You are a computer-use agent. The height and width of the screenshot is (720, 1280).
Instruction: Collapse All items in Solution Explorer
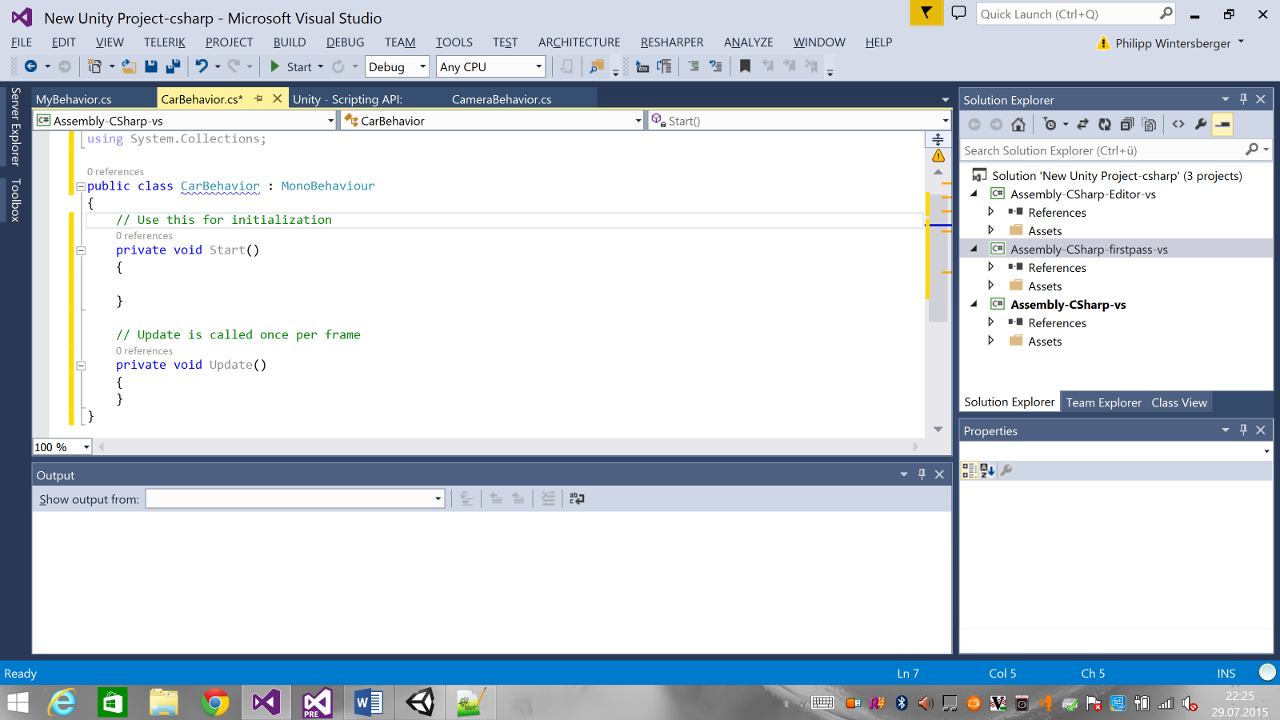[1127, 124]
